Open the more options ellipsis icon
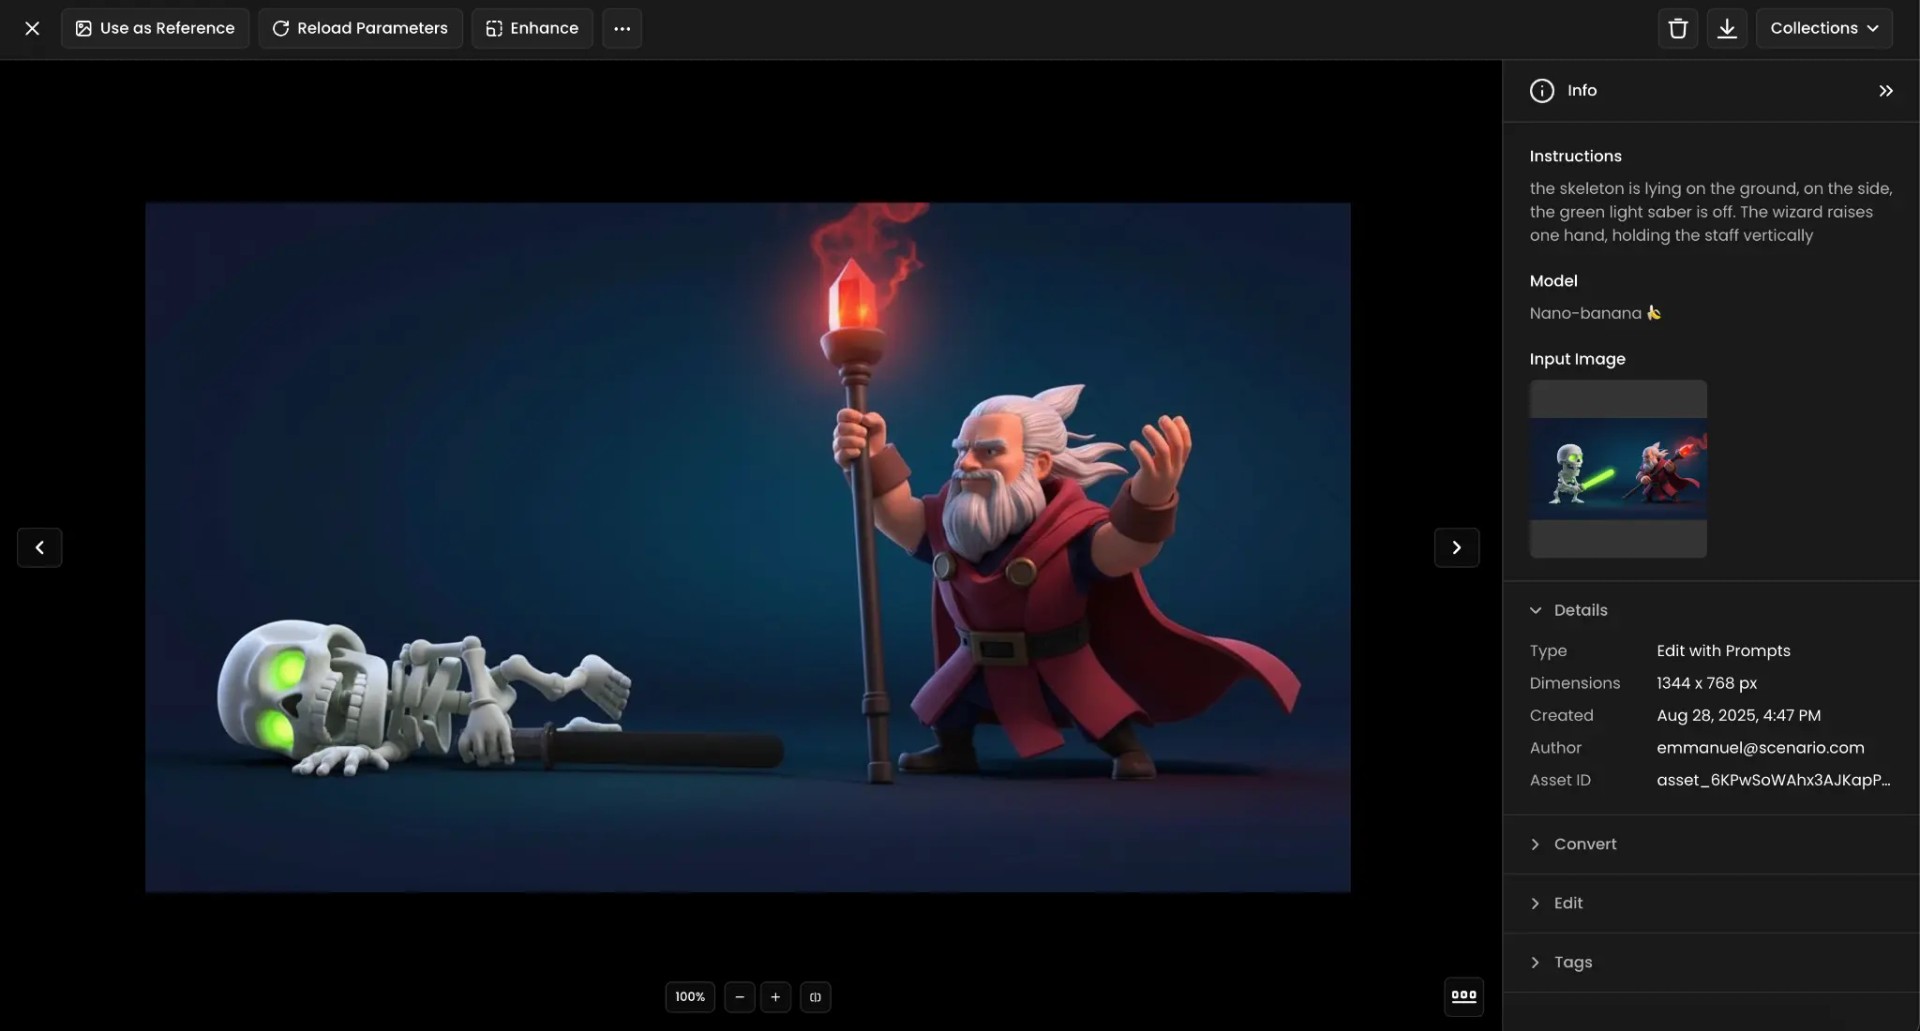Image resolution: width=1920 pixels, height=1031 pixels. (x=621, y=28)
